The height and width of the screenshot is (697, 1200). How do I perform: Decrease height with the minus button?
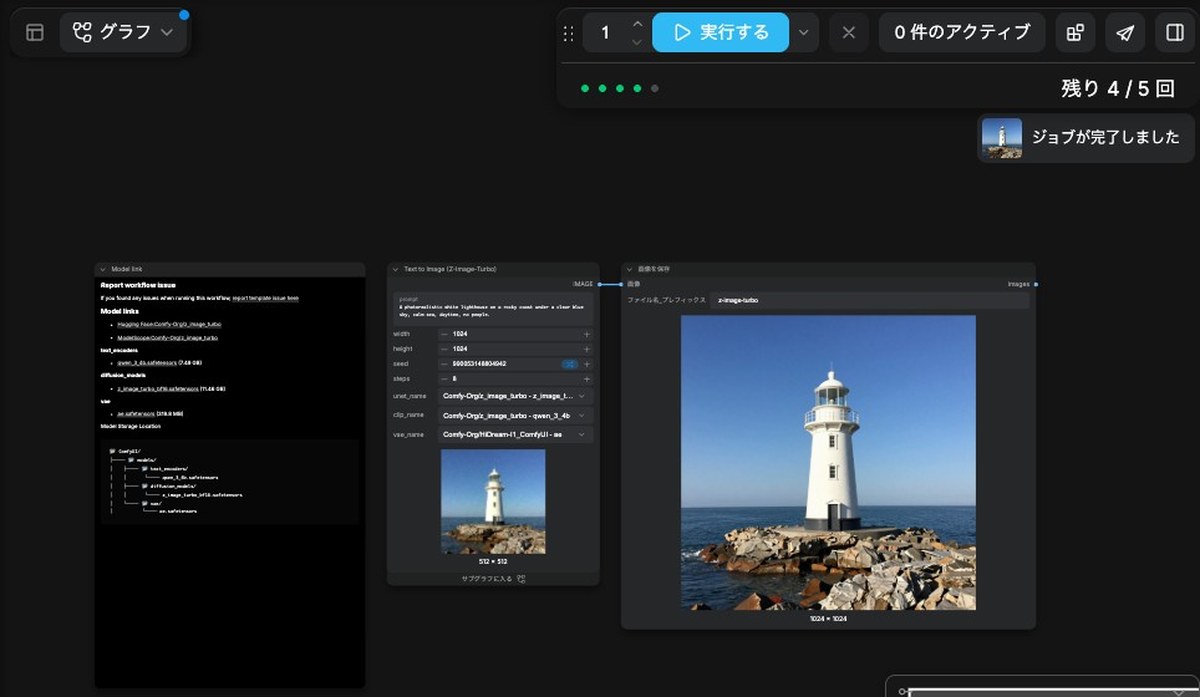click(444, 349)
